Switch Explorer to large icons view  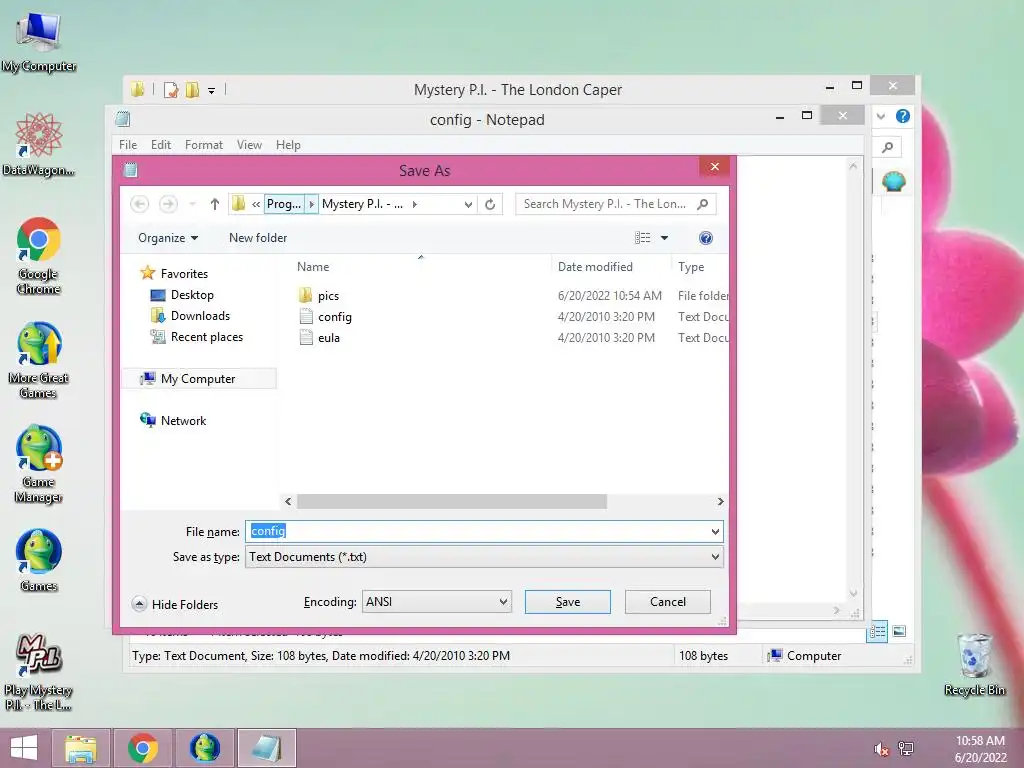pyautogui.click(x=899, y=632)
